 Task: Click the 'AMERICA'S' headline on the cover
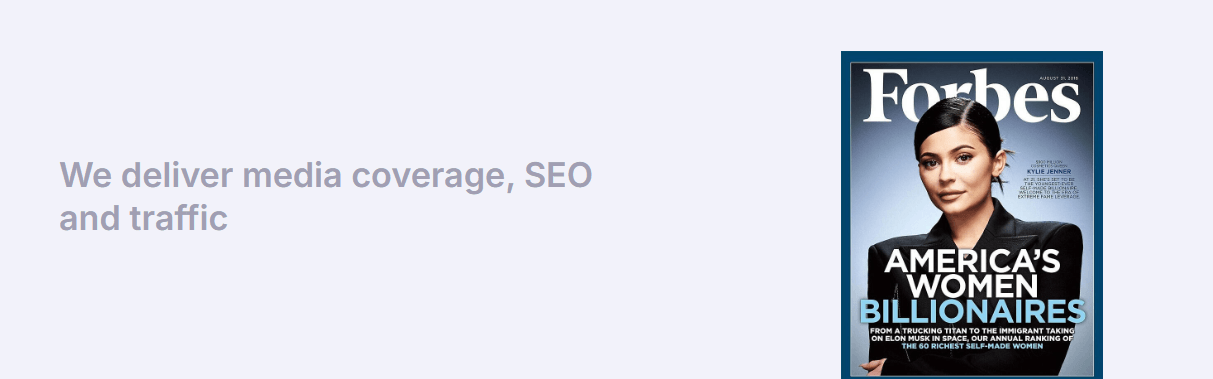pos(973,262)
